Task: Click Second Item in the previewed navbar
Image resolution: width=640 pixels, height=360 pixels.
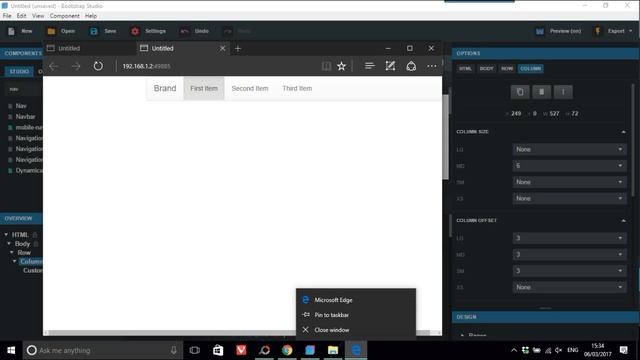Action: click(x=250, y=88)
